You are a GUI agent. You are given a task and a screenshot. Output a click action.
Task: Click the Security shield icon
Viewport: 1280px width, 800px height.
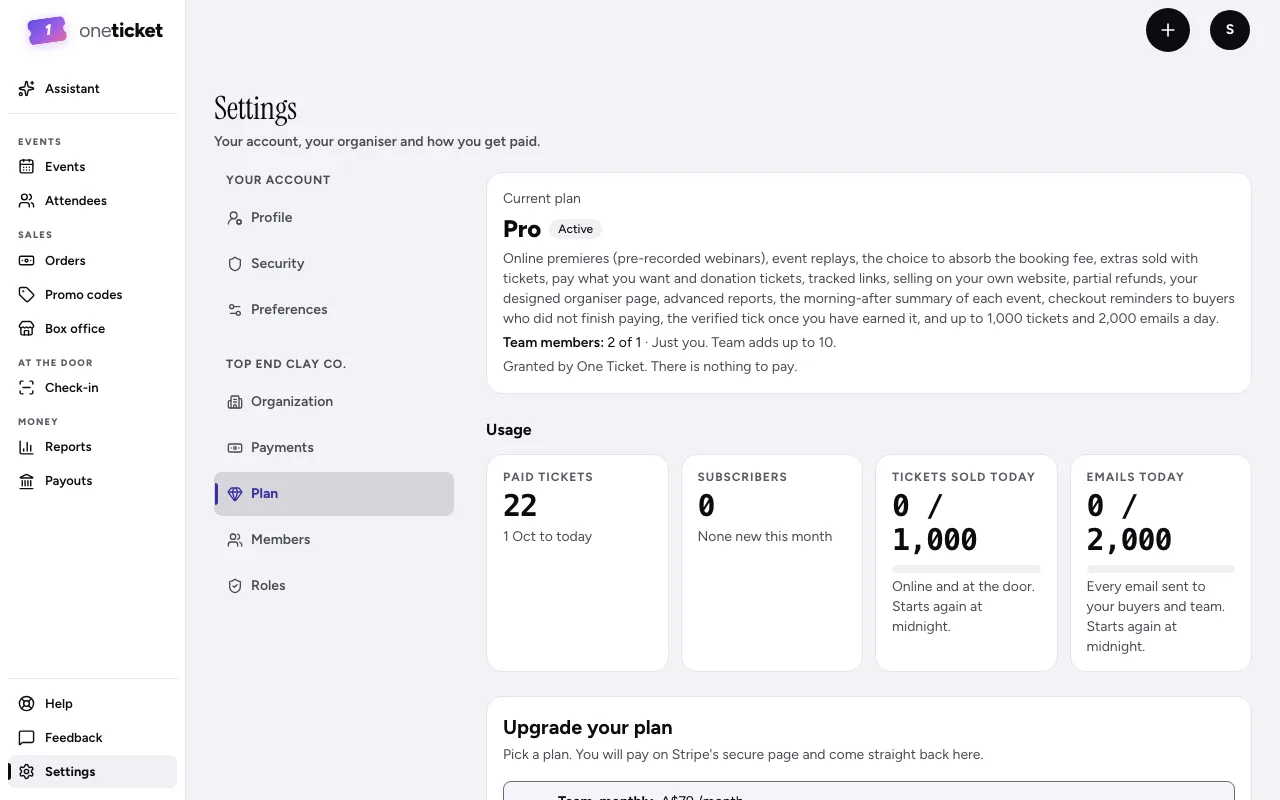point(235,264)
